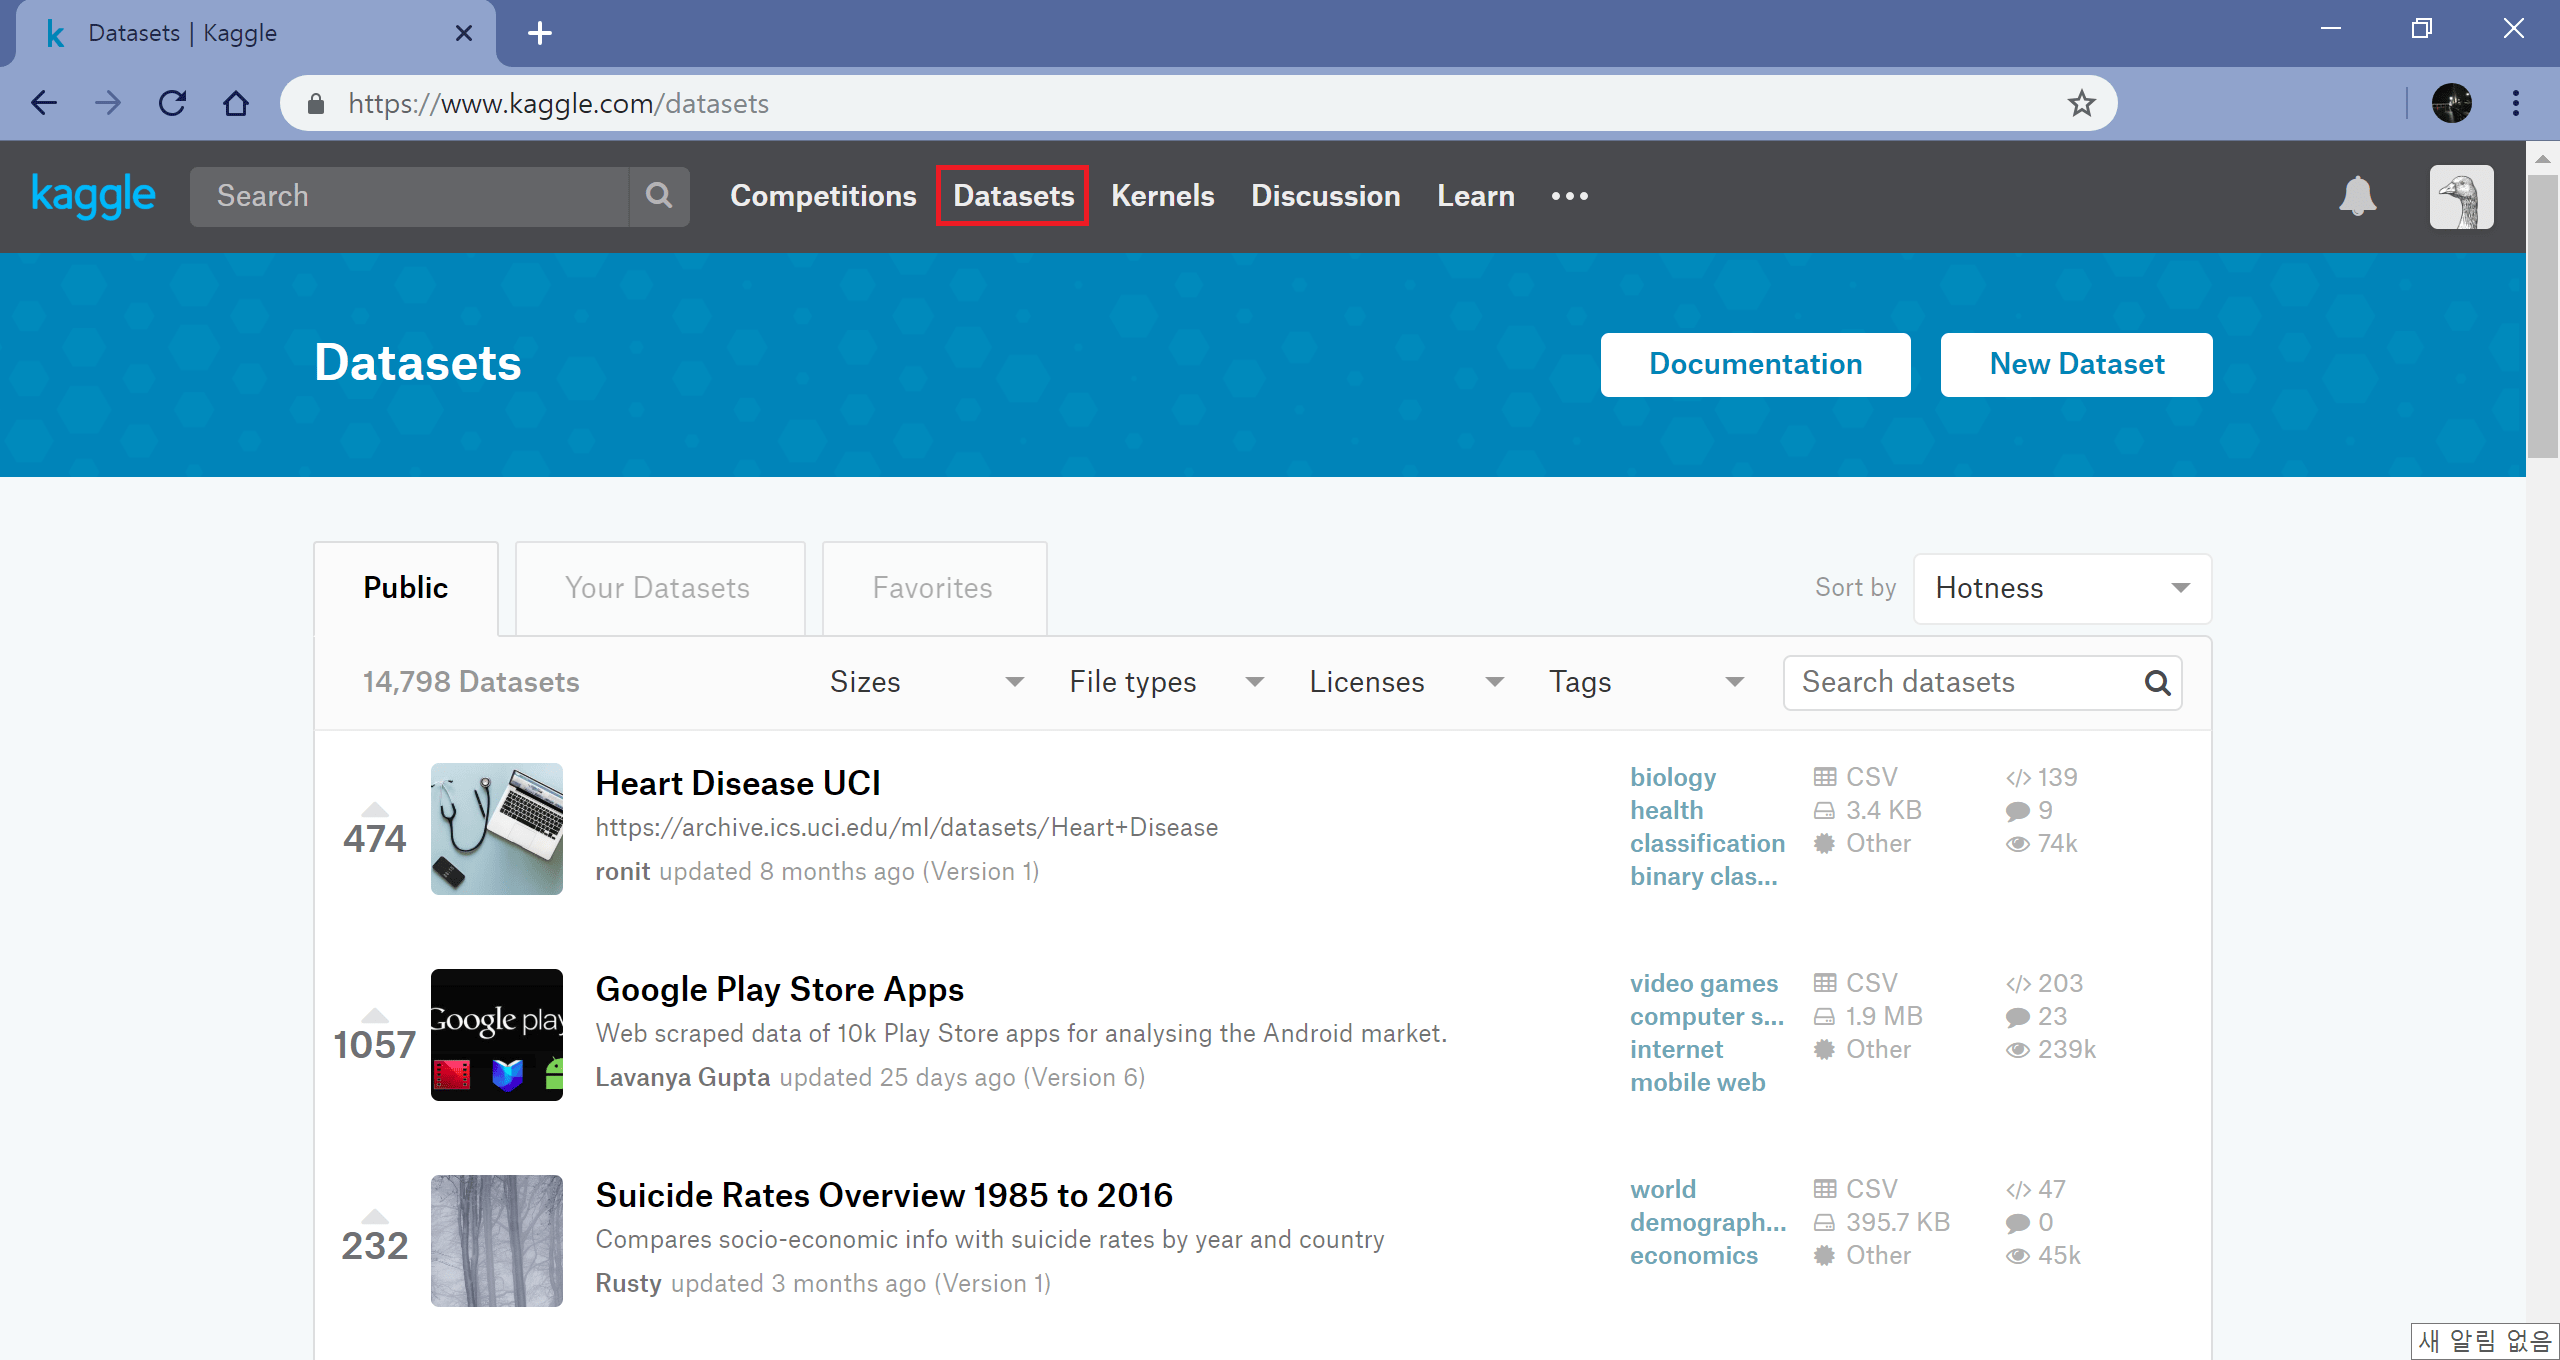Switch to the Favorites tab

(934, 588)
